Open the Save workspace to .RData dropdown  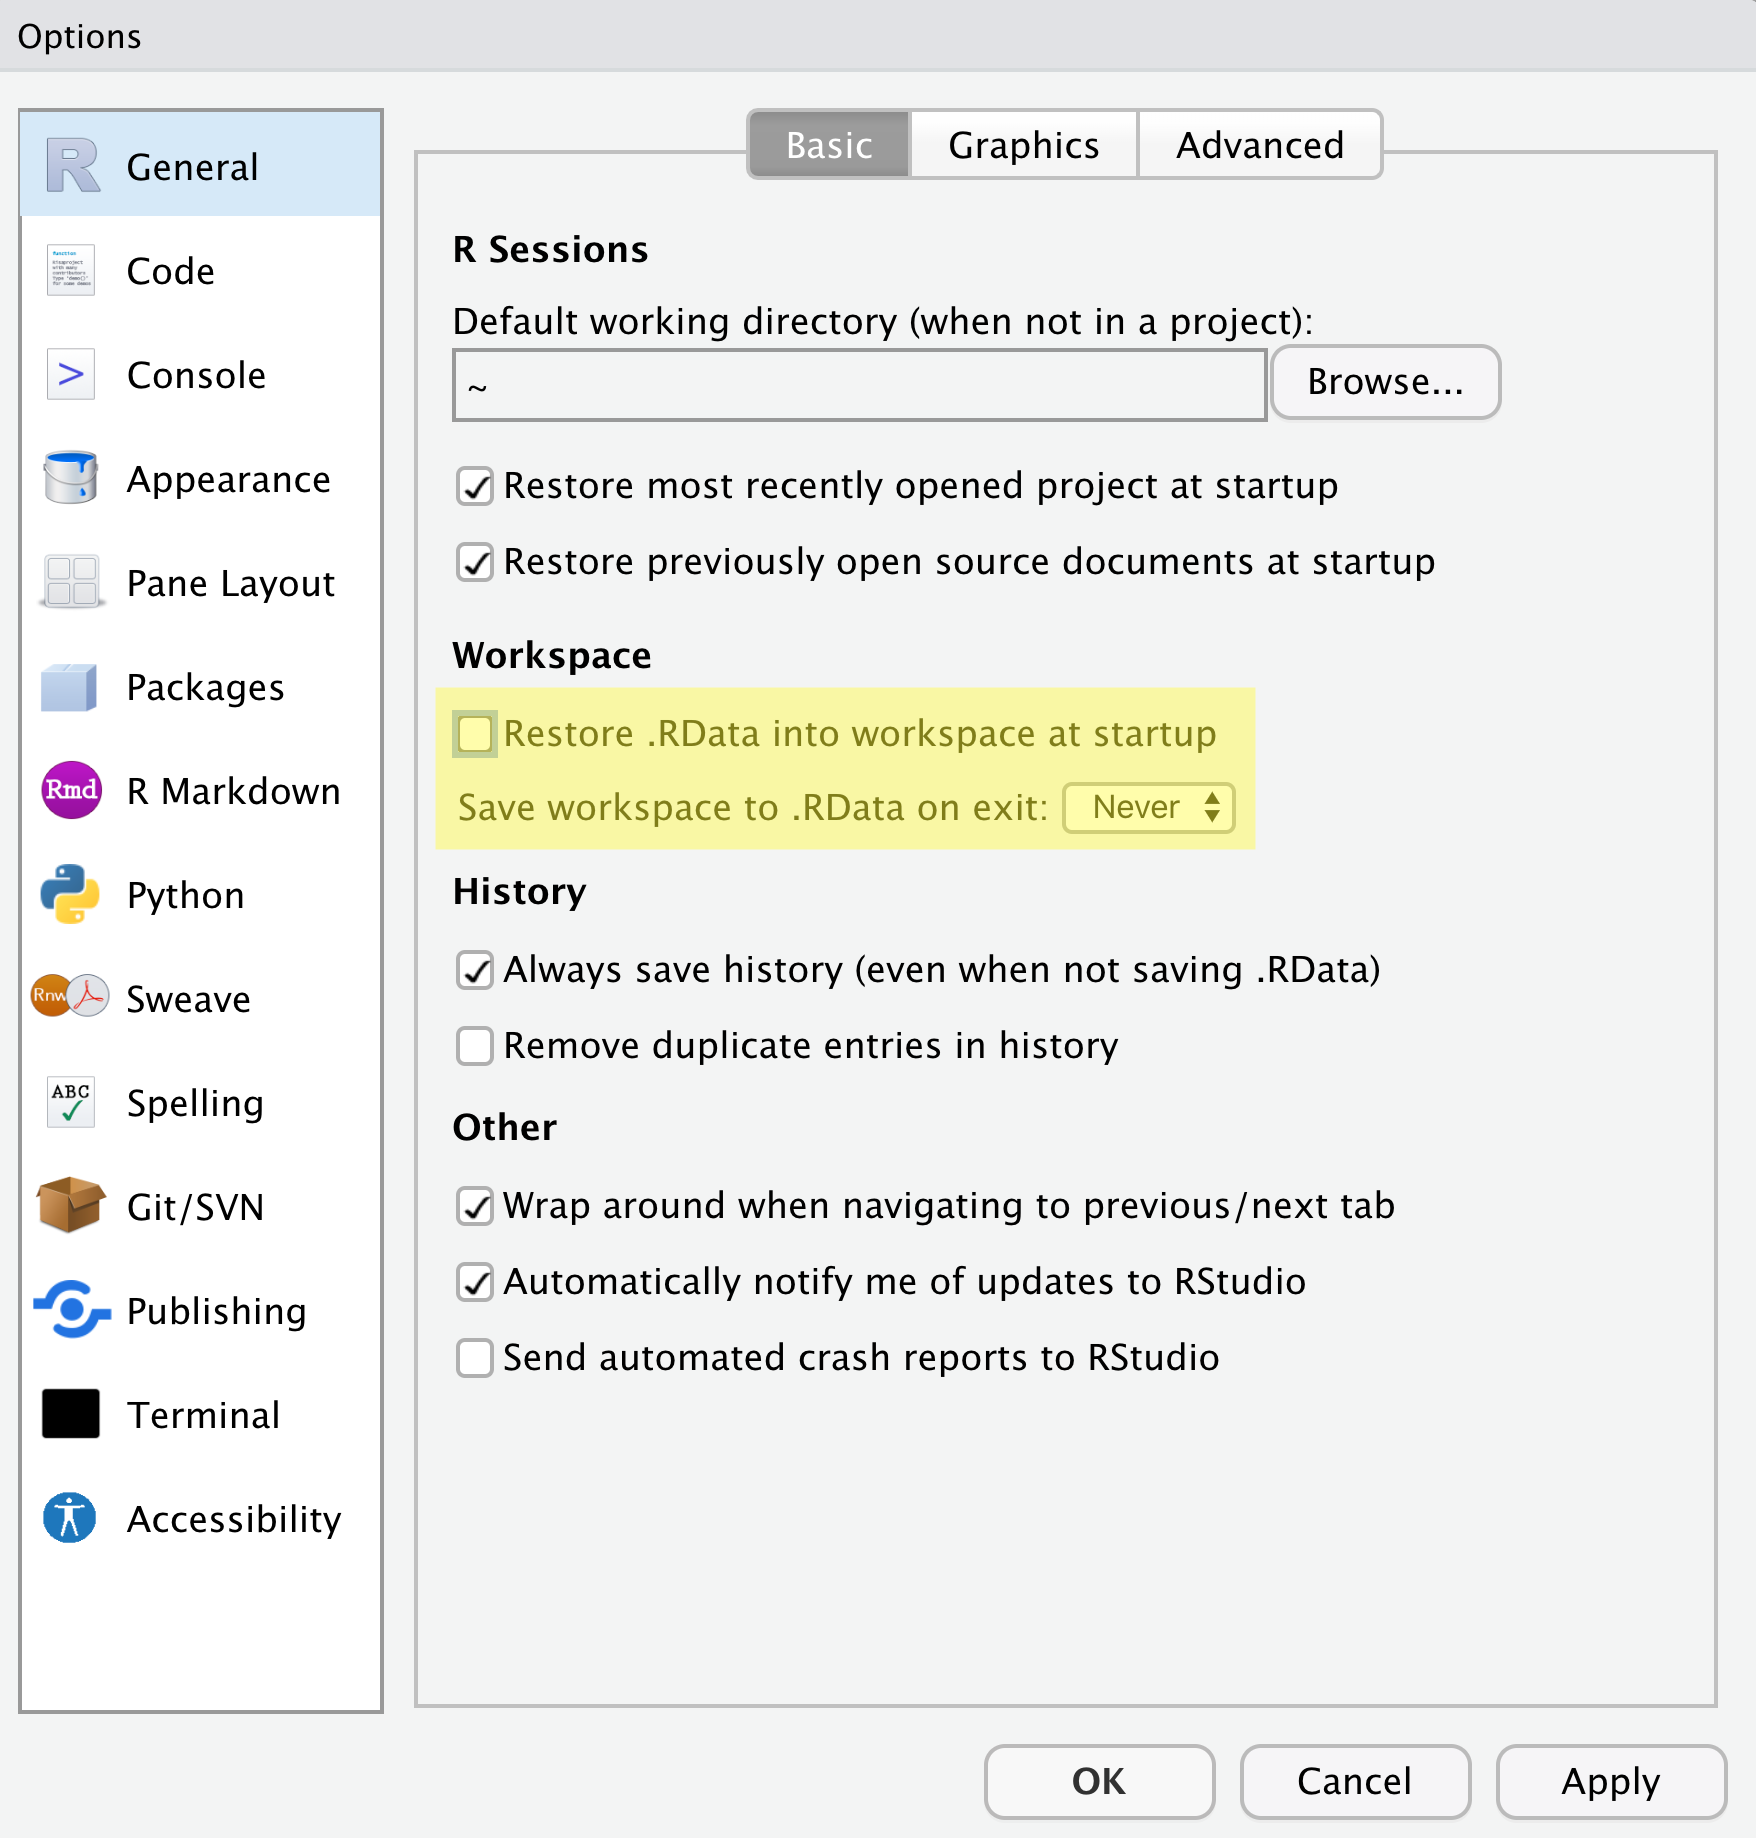coord(1148,807)
